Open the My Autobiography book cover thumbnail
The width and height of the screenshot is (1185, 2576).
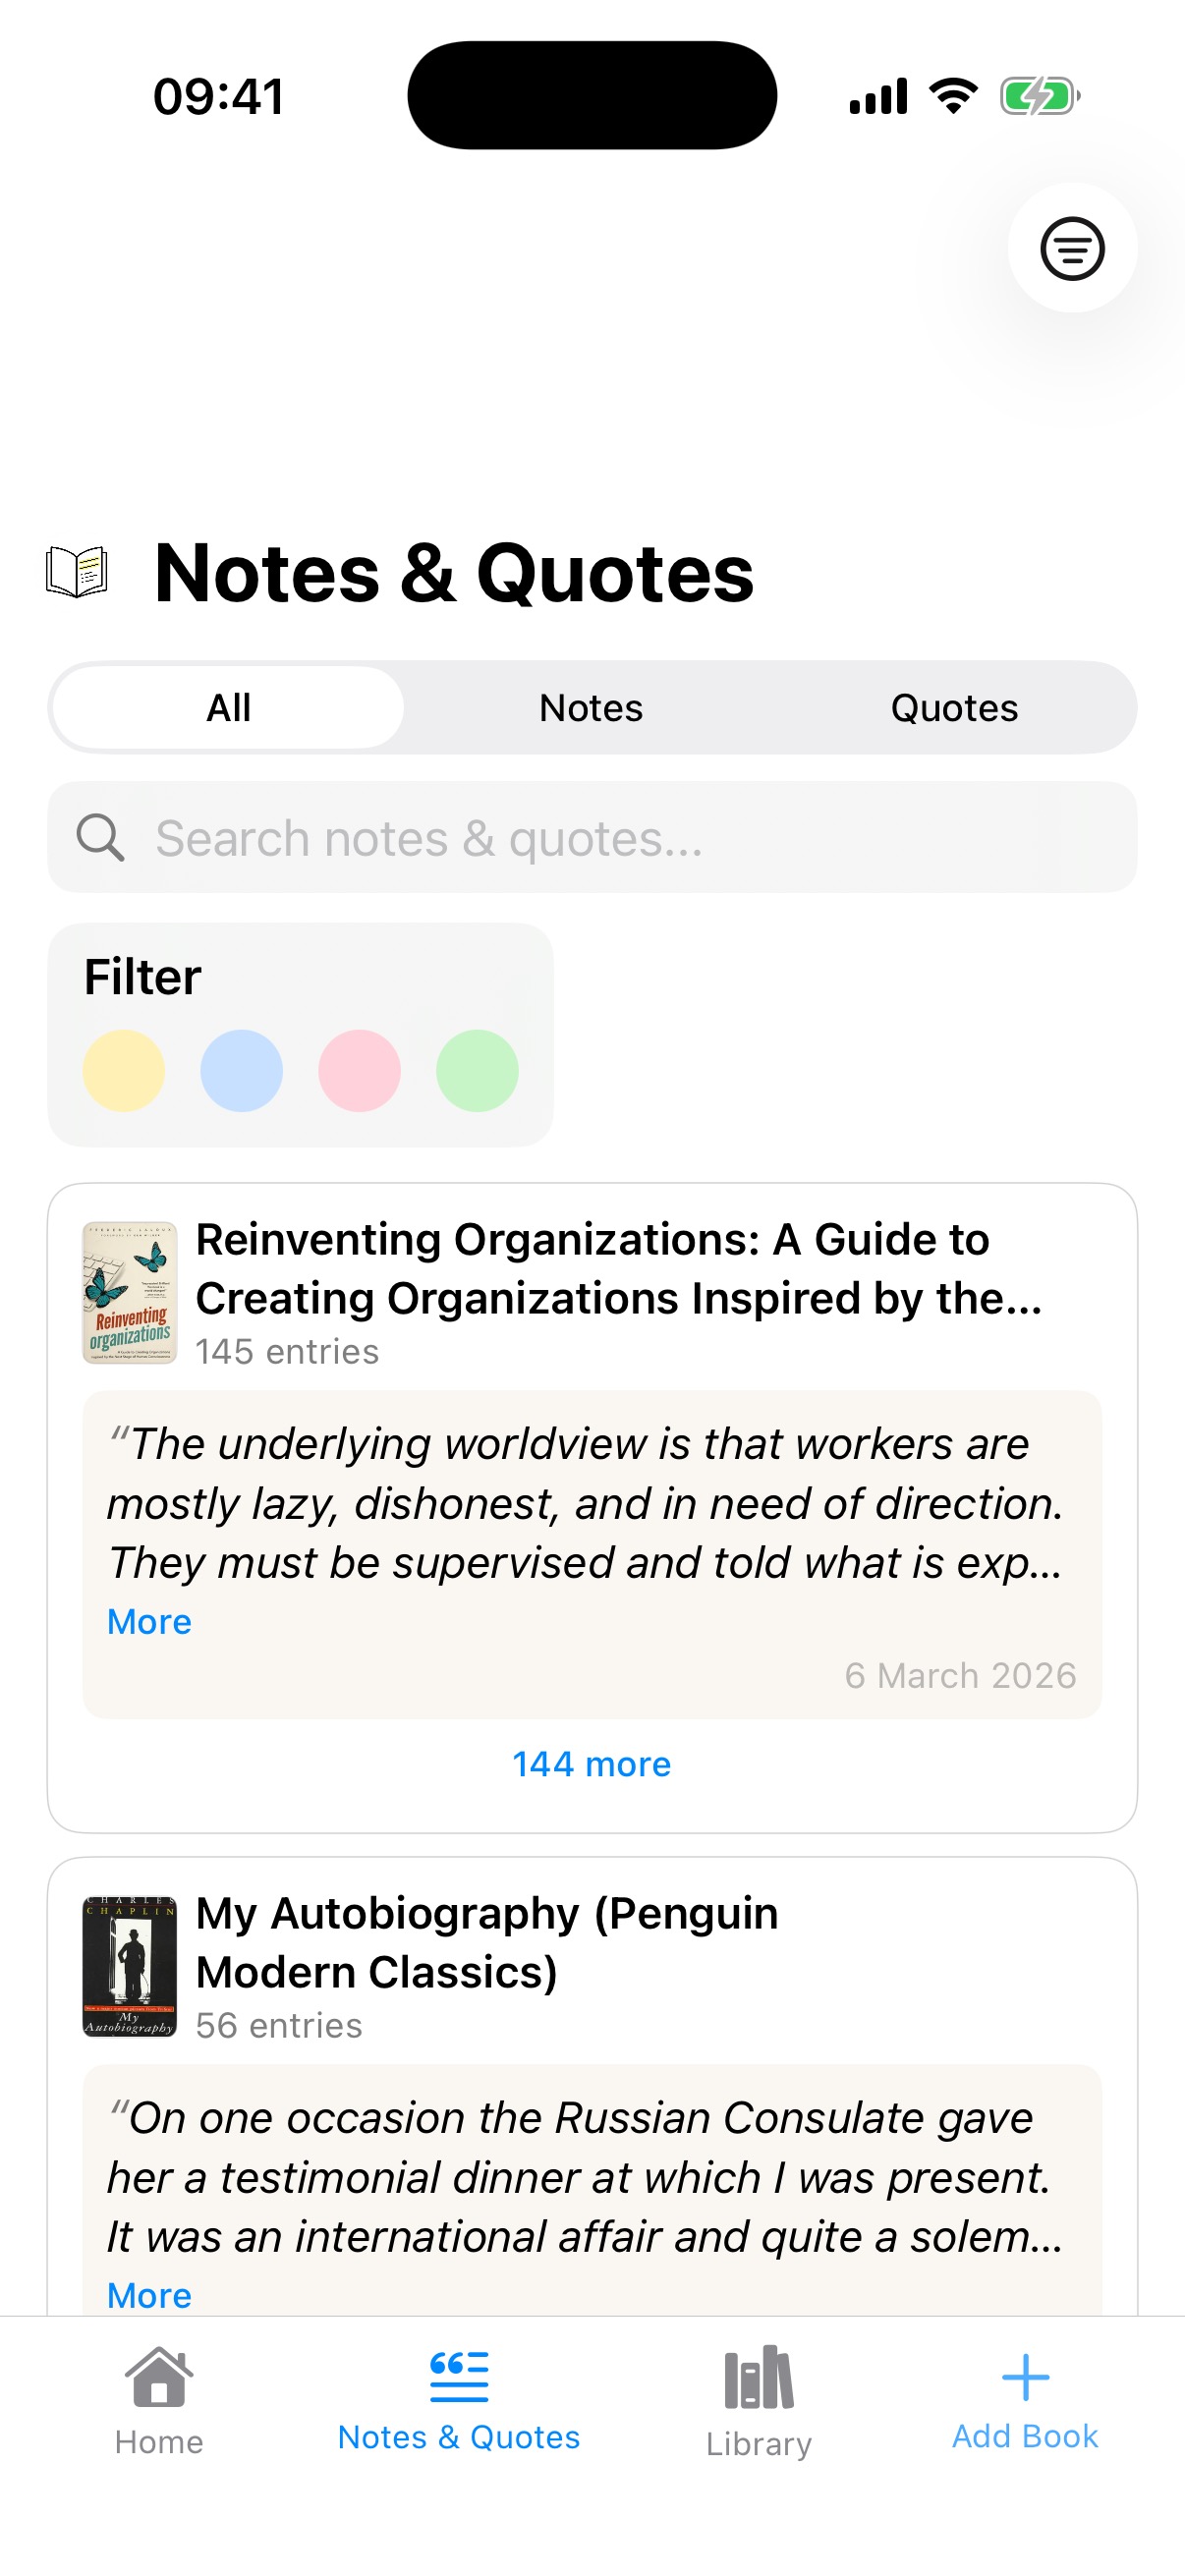tap(130, 1966)
